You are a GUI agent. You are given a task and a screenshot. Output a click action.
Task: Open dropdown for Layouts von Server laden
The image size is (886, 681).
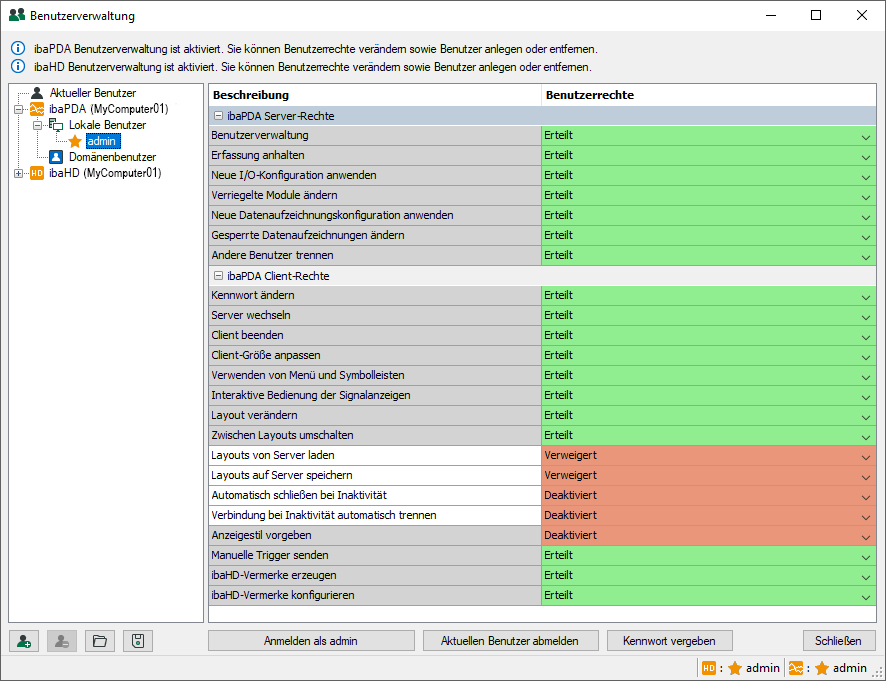pyautogui.click(x=865, y=456)
